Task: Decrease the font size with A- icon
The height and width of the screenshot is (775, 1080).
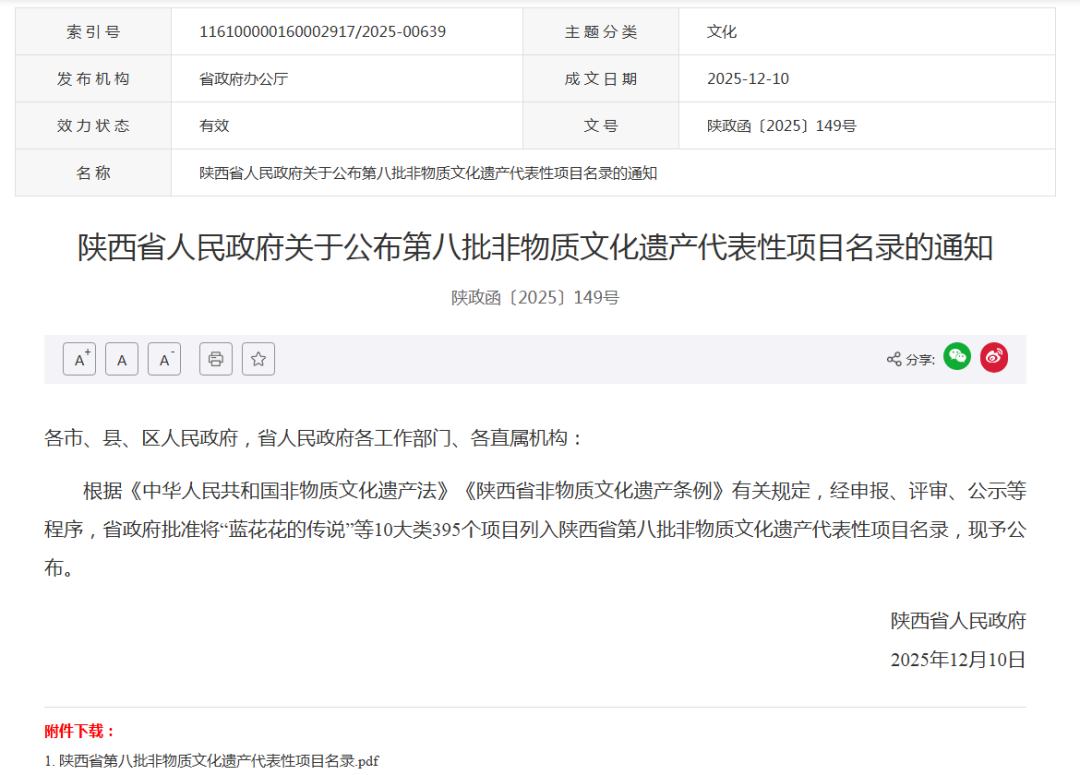Action: pyautogui.click(x=165, y=358)
